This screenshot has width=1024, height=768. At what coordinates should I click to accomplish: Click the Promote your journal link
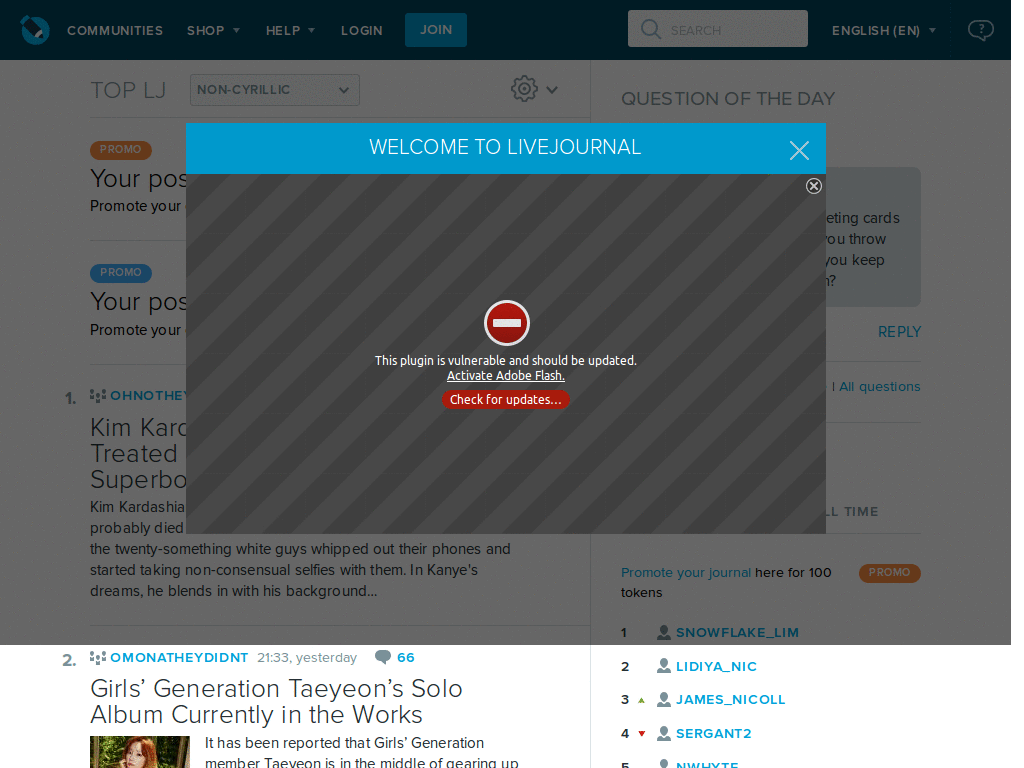point(686,573)
